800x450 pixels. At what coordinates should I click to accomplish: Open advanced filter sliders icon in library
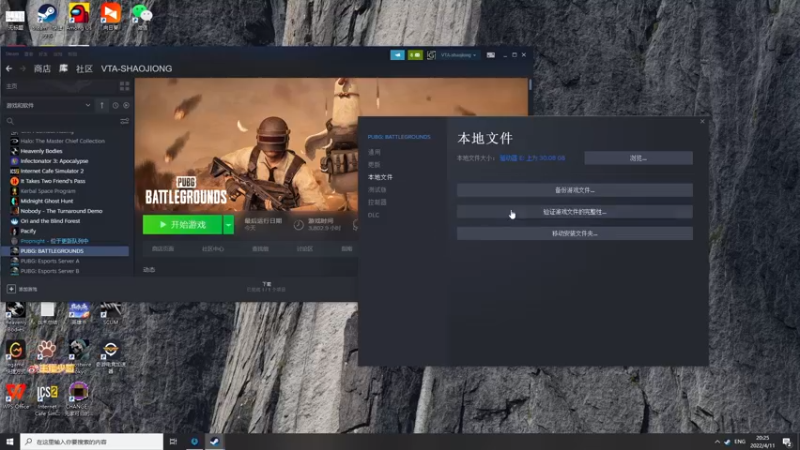(124, 121)
